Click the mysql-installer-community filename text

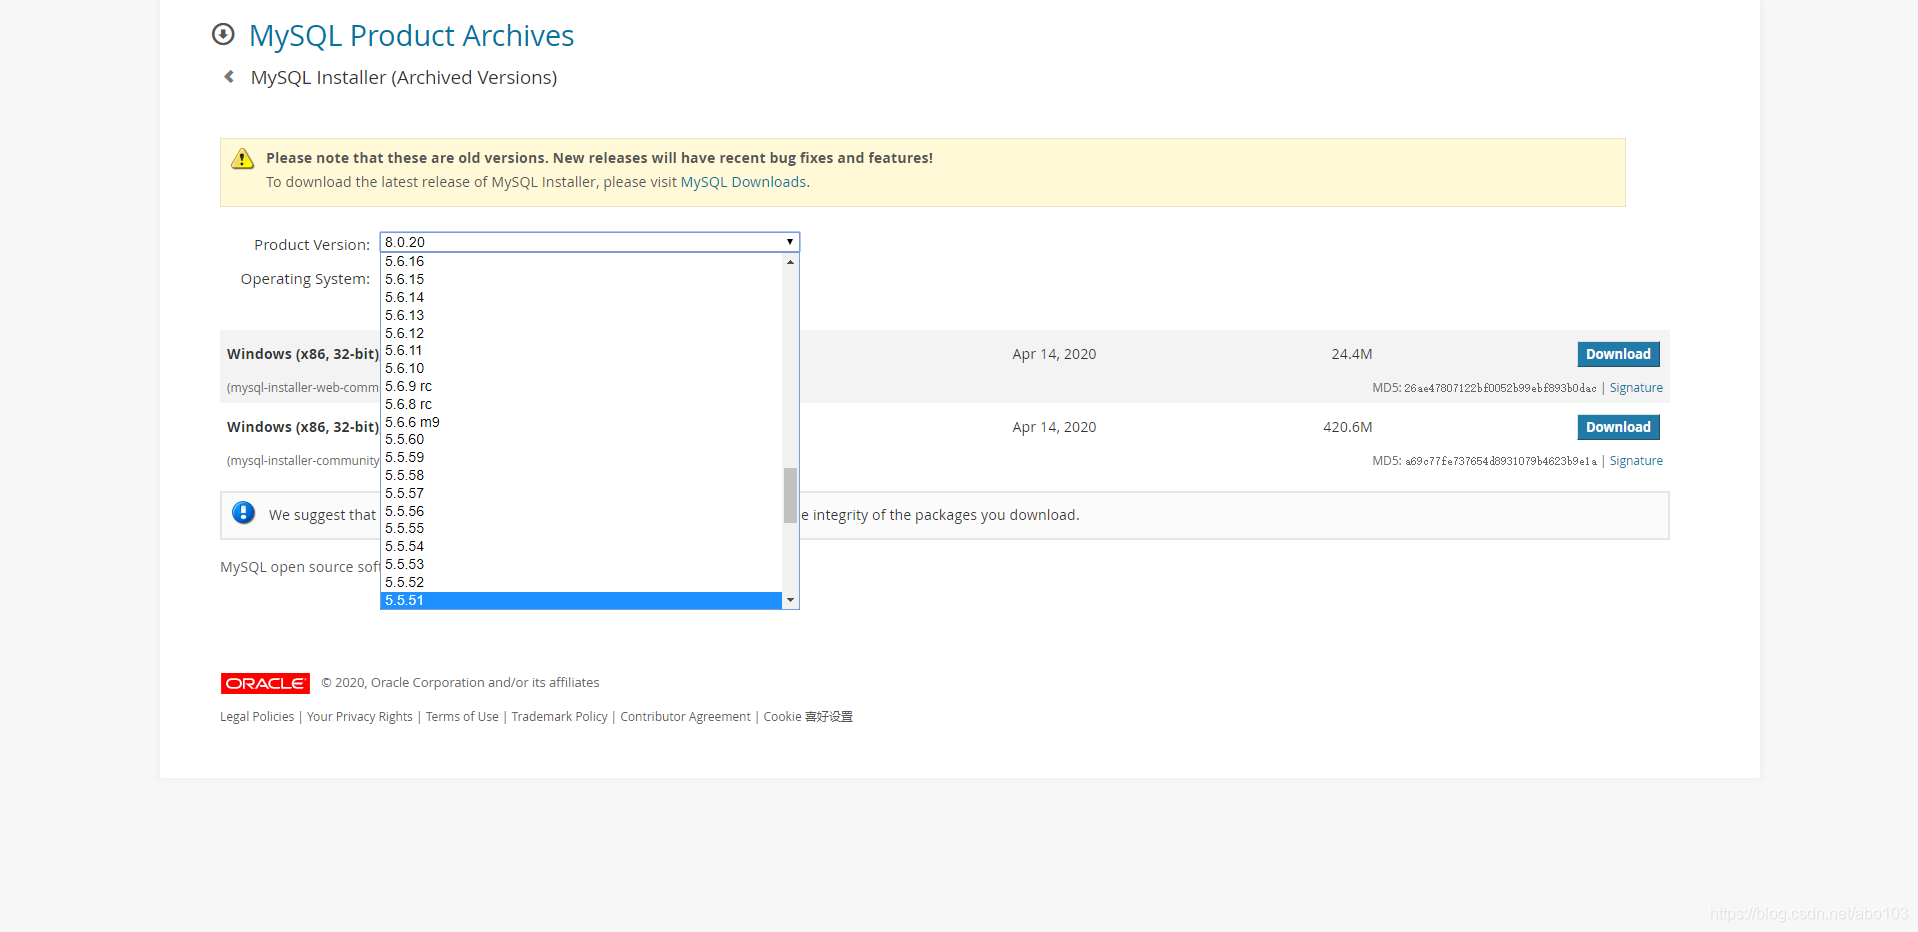pos(303,461)
